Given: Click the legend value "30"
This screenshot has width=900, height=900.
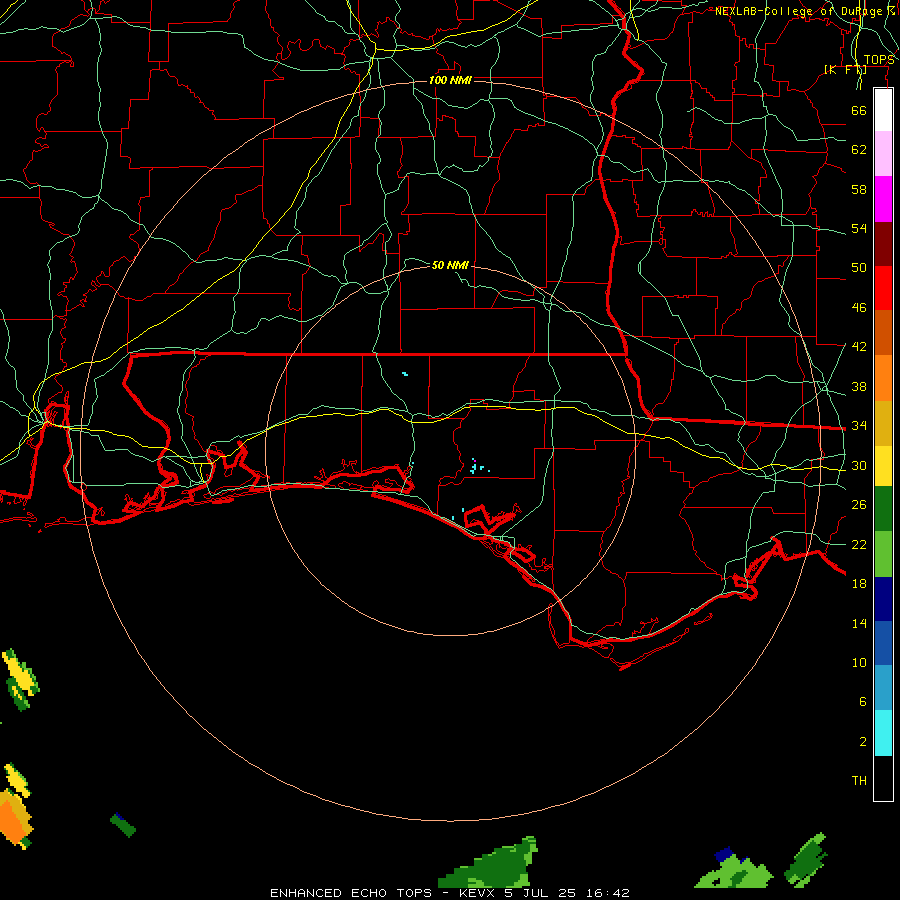Looking at the screenshot, I should point(859,465).
